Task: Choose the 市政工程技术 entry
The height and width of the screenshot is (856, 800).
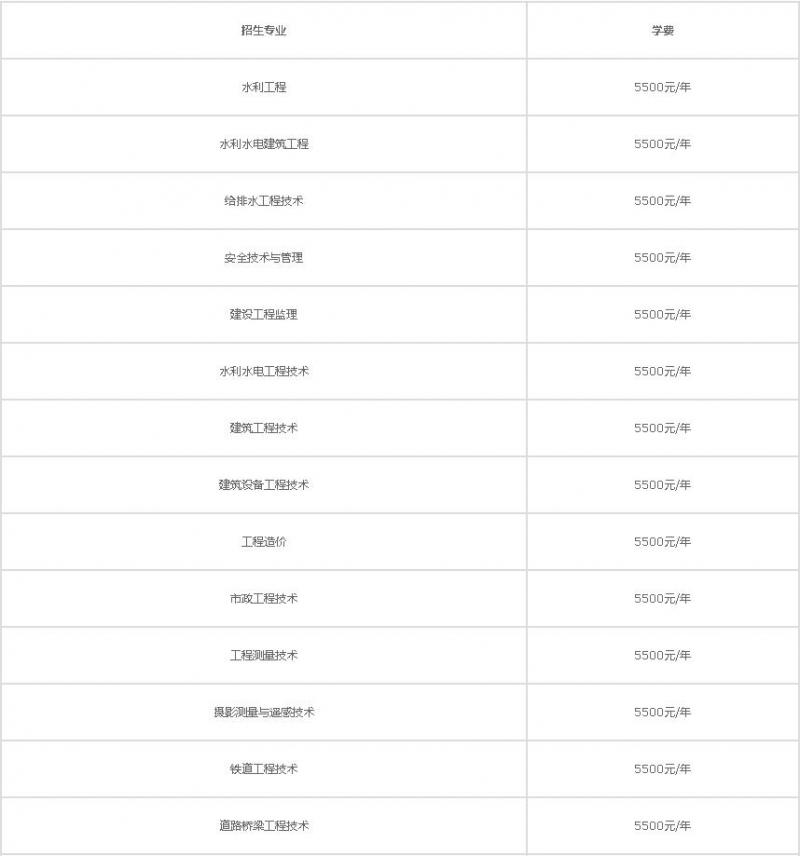Action: 264,599
